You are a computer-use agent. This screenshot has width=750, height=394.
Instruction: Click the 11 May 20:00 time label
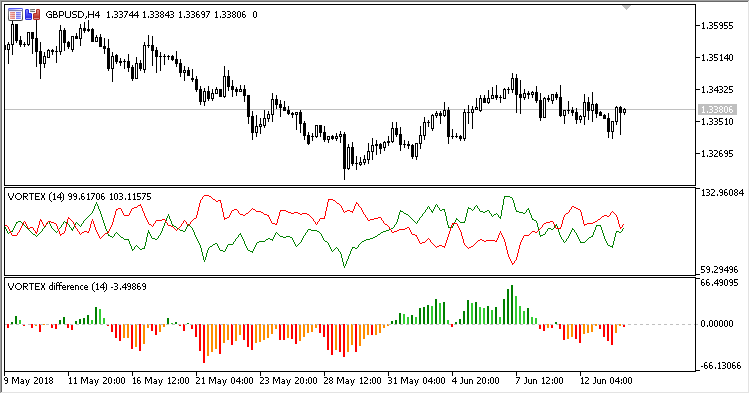[x=97, y=381]
